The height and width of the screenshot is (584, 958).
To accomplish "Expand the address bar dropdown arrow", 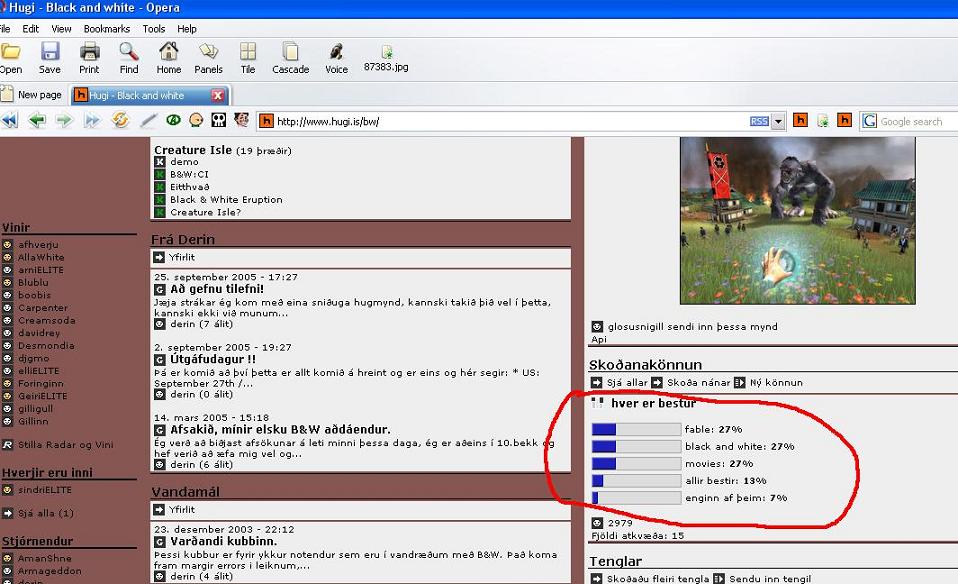I will pyautogui.click(x=778, y=122).
